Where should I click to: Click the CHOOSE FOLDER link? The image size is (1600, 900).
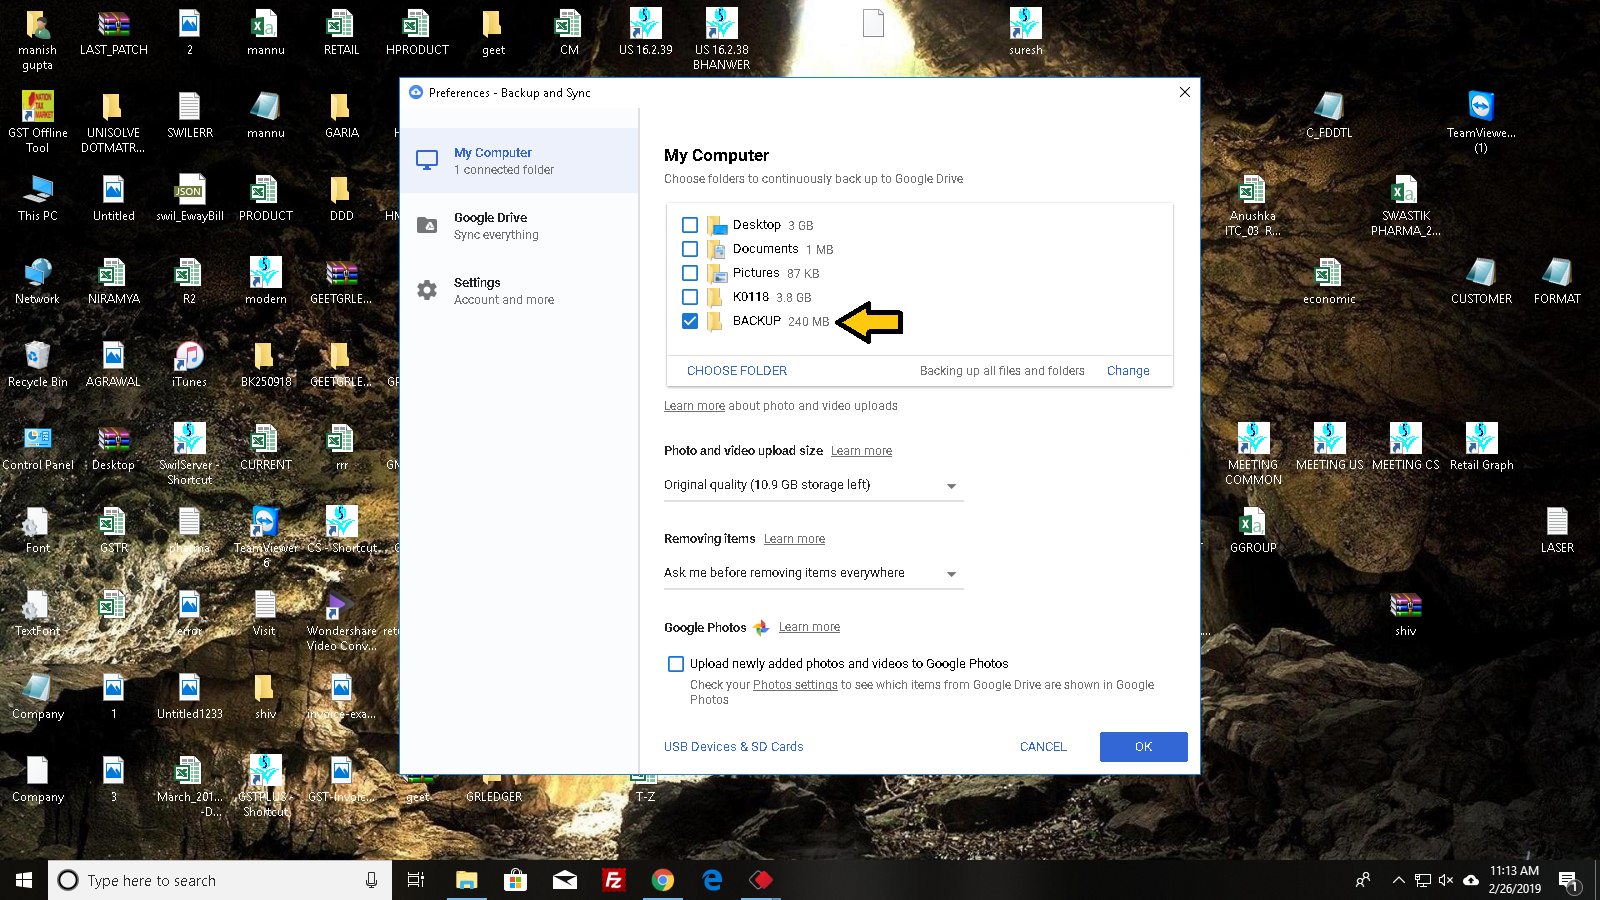pyautogui.click(x=737, y=371)
